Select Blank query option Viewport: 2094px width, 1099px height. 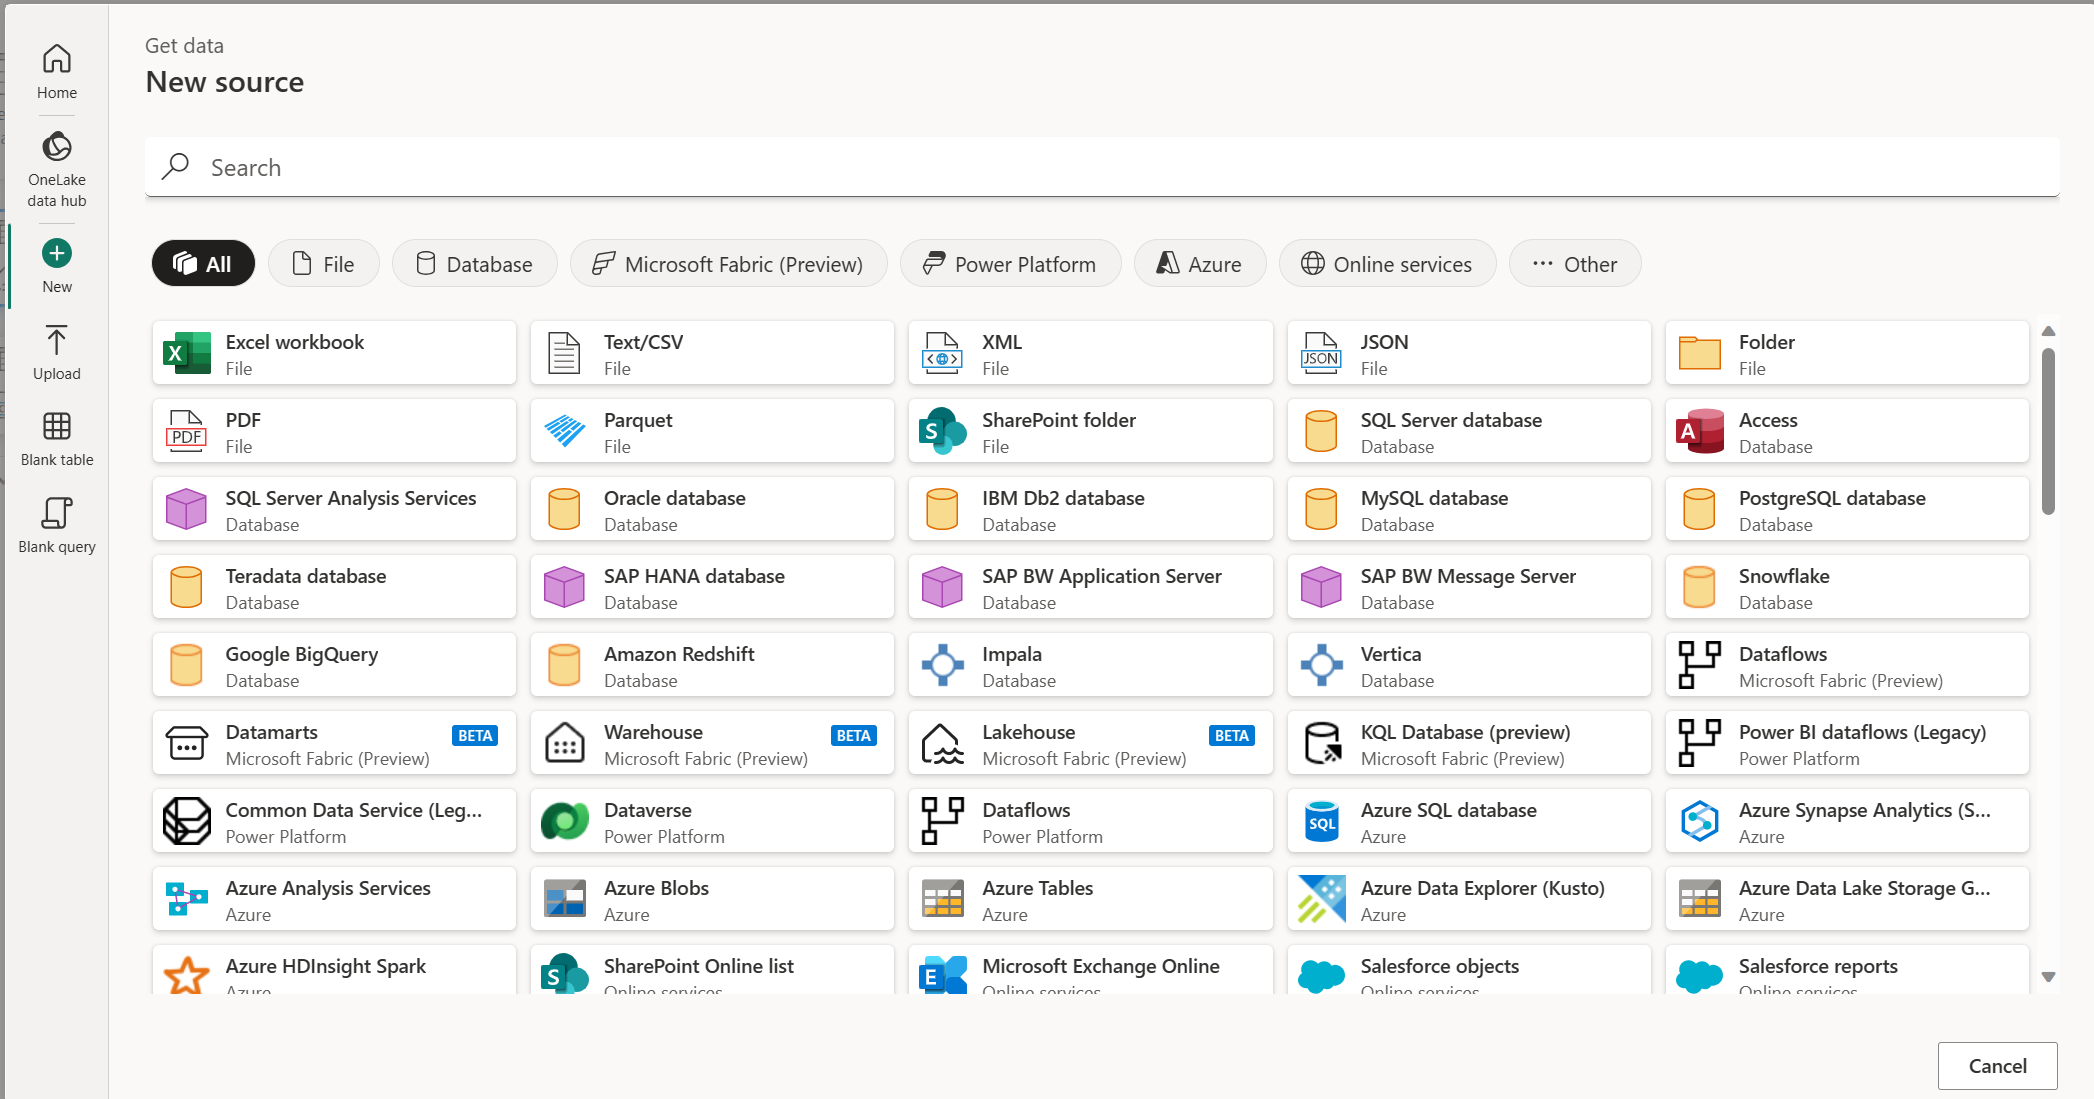(57, 525)
